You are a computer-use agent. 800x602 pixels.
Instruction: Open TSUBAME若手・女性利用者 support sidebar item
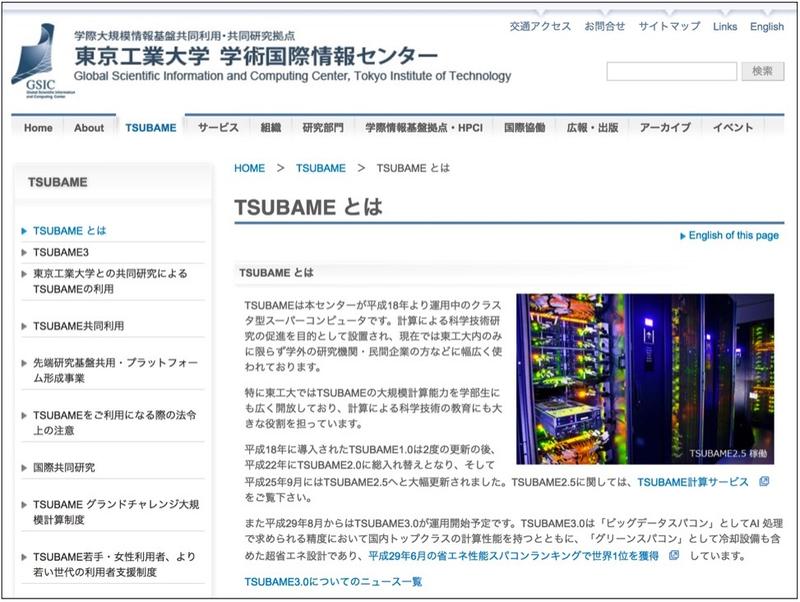pos(114,565)
